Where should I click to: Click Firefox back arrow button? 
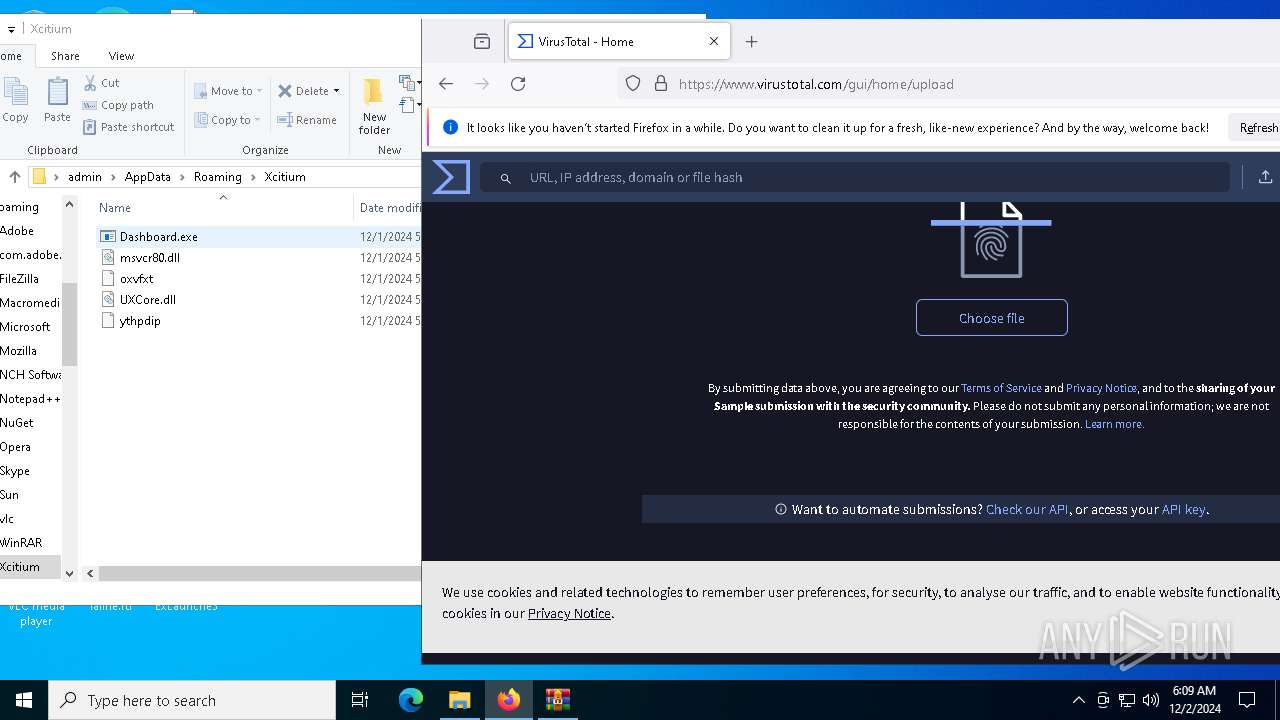pyautogui.click(x=446, y=84)
